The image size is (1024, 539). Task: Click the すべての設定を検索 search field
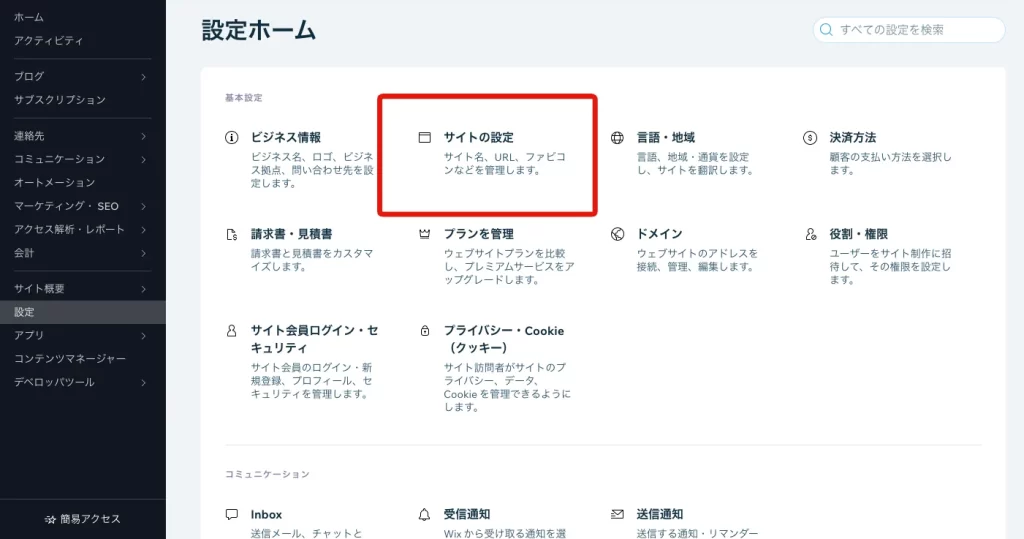(908, 30)
